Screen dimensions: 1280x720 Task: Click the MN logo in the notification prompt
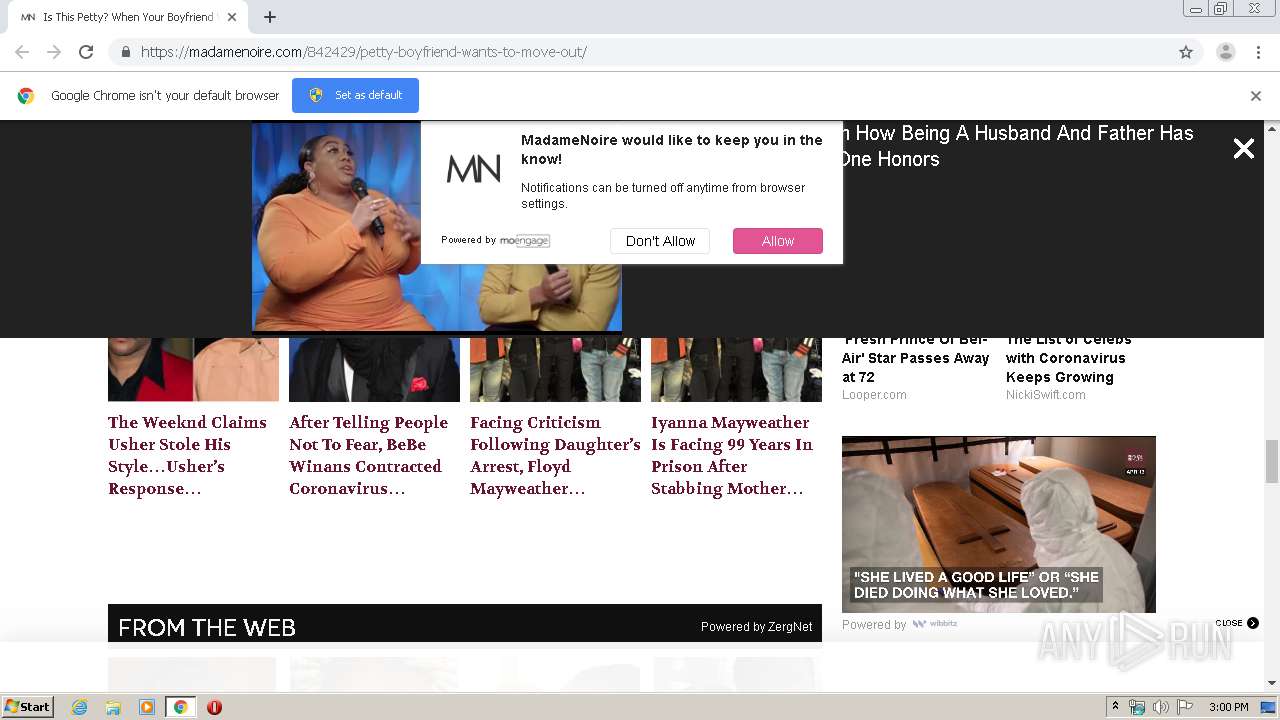coord(473,169)
